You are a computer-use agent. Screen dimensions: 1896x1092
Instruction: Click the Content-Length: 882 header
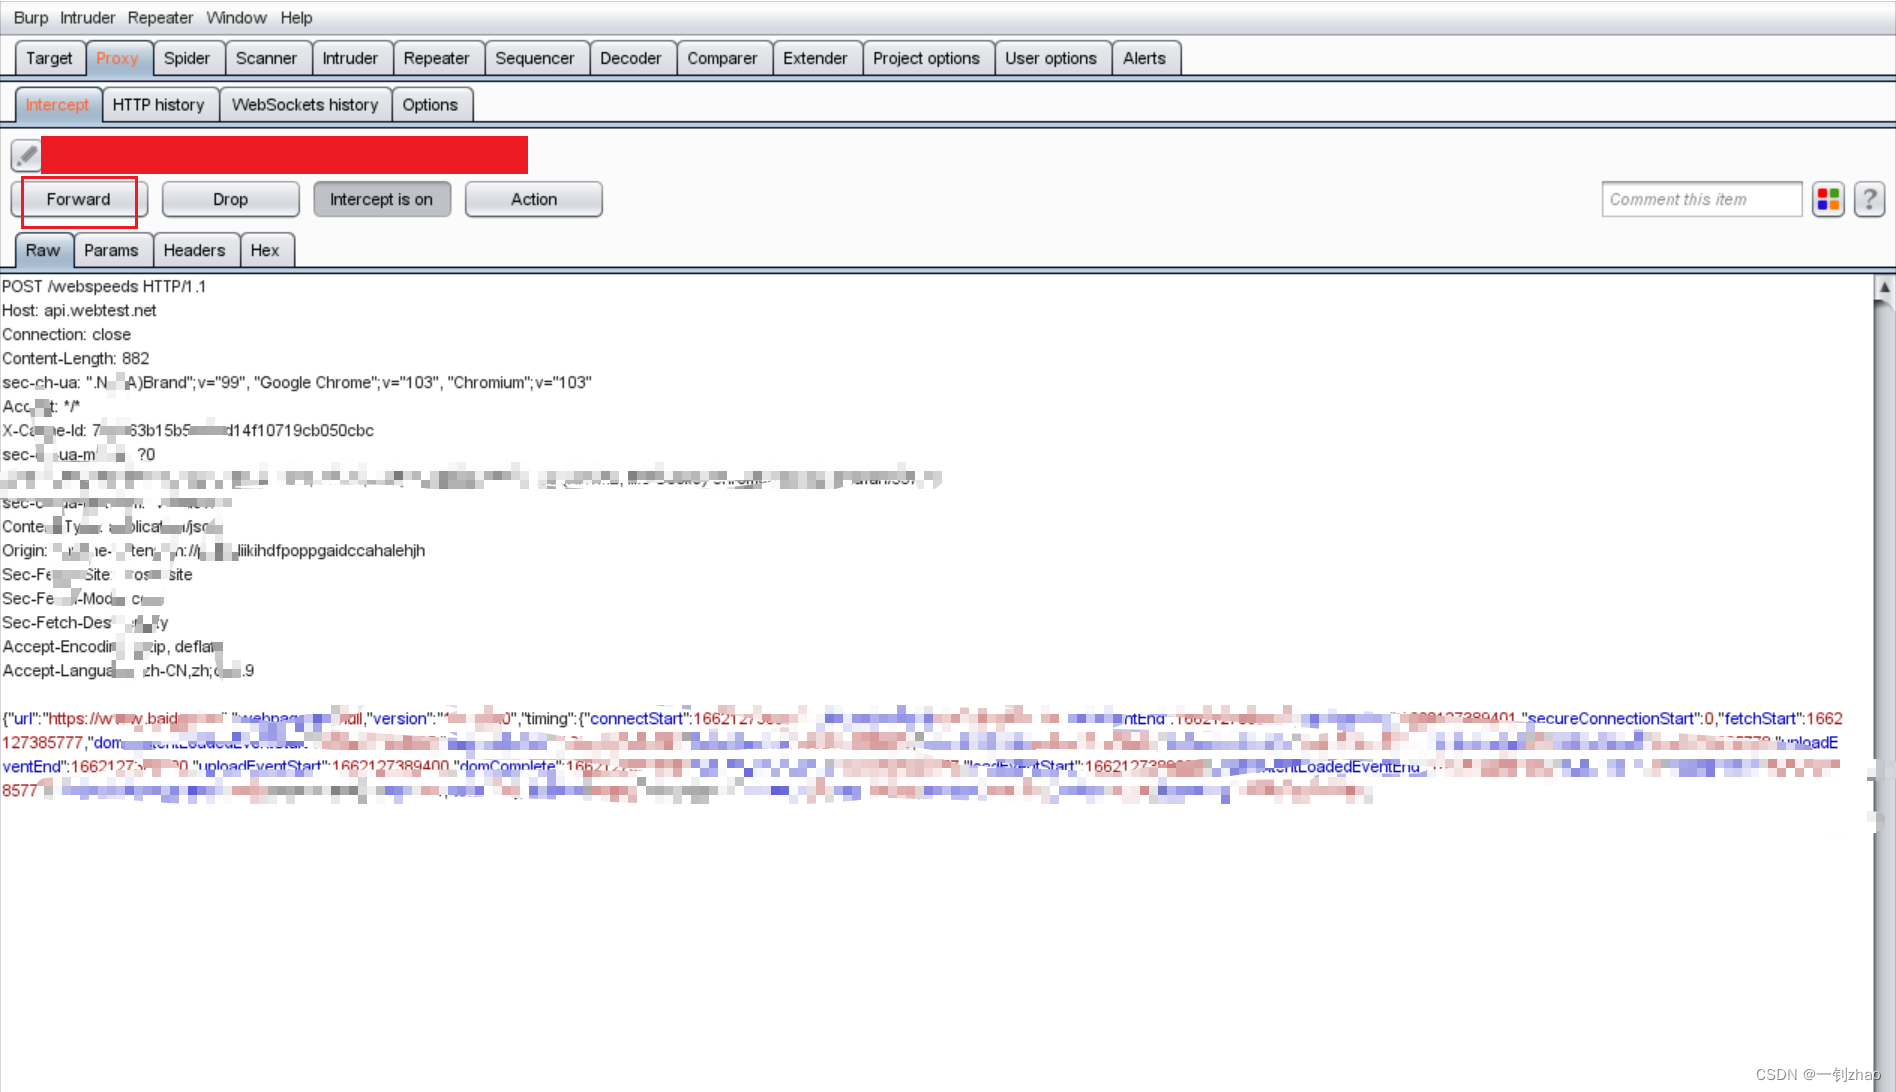pos(76,358)
